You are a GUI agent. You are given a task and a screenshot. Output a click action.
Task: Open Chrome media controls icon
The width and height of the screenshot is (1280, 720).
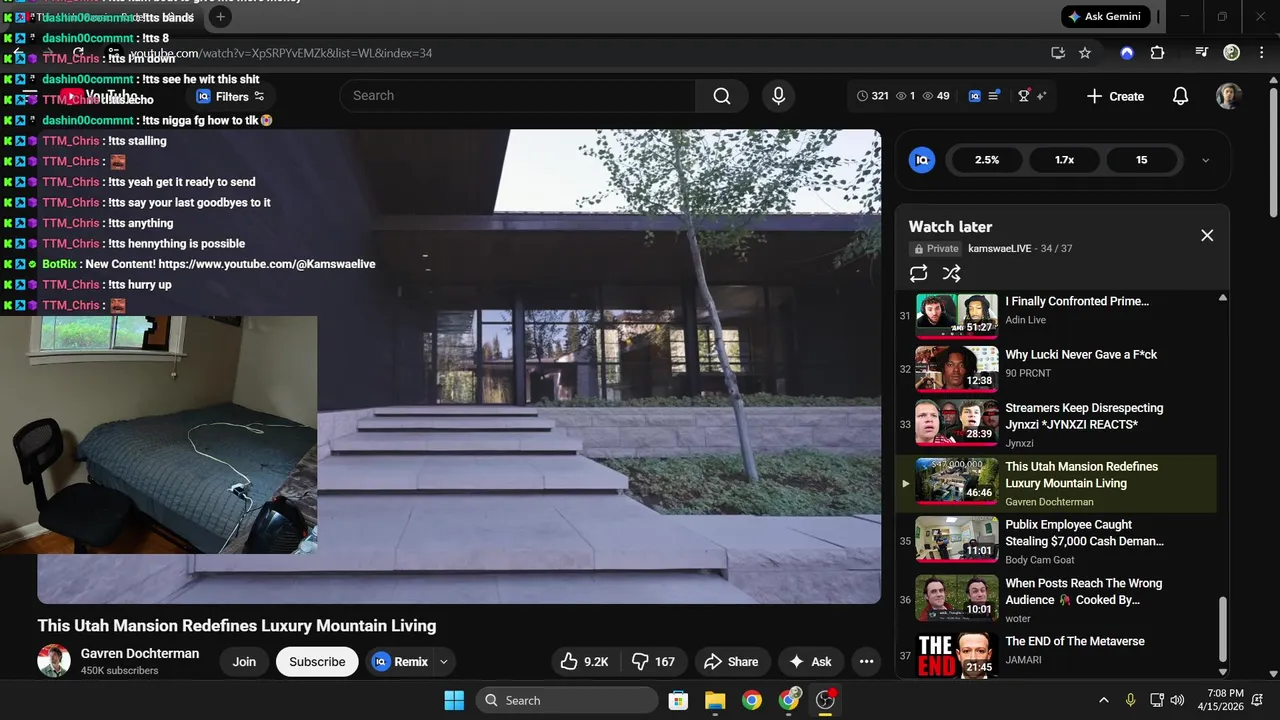point(1203,53)
